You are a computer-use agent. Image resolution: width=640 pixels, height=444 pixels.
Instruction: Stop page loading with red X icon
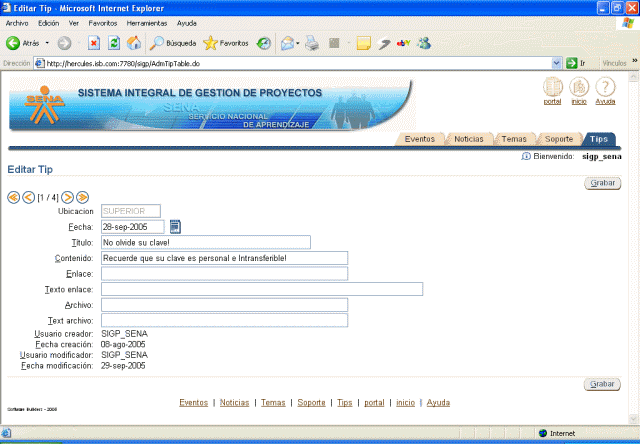[x=94, y=43]
